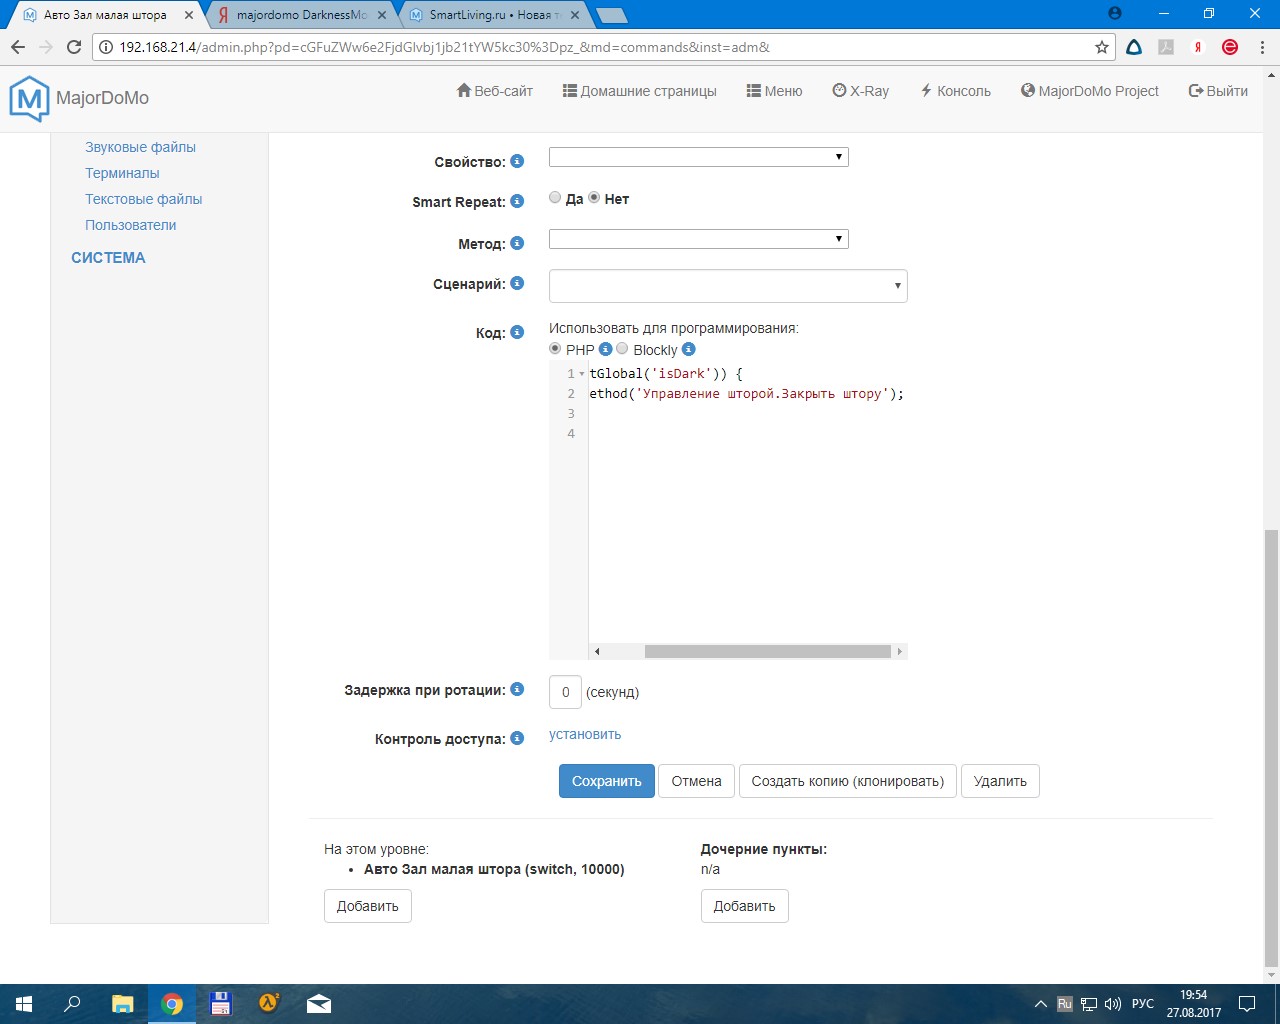
Task: Open the Метод dropdown
Action: [699, 239]
